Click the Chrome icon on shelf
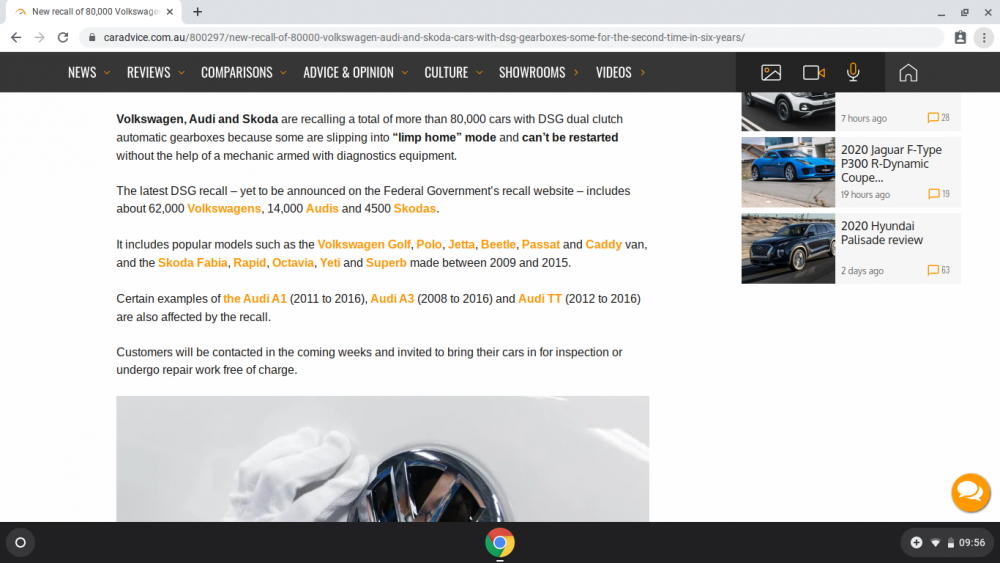The height and width of the screenshot is (563, 1000). [x=500, y=543]
